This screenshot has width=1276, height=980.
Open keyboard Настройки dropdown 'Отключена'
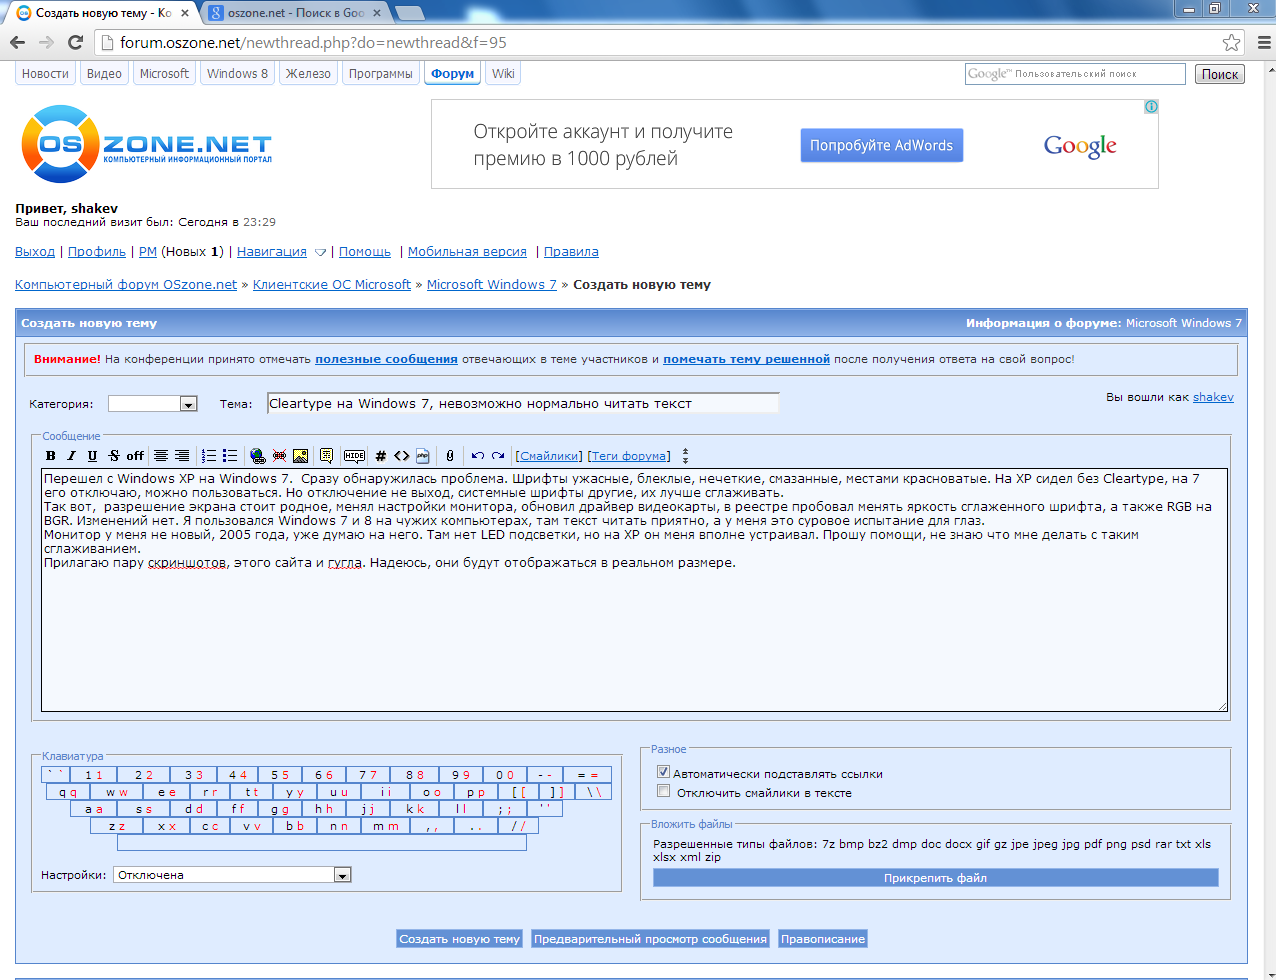(232, 875)
